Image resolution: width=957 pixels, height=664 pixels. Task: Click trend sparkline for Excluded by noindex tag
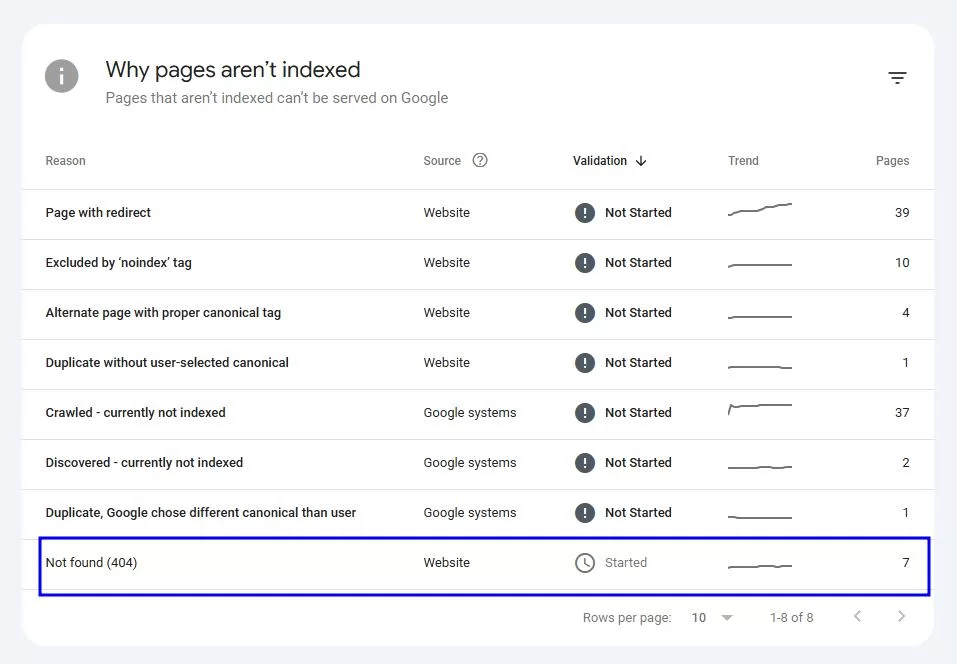760,265
